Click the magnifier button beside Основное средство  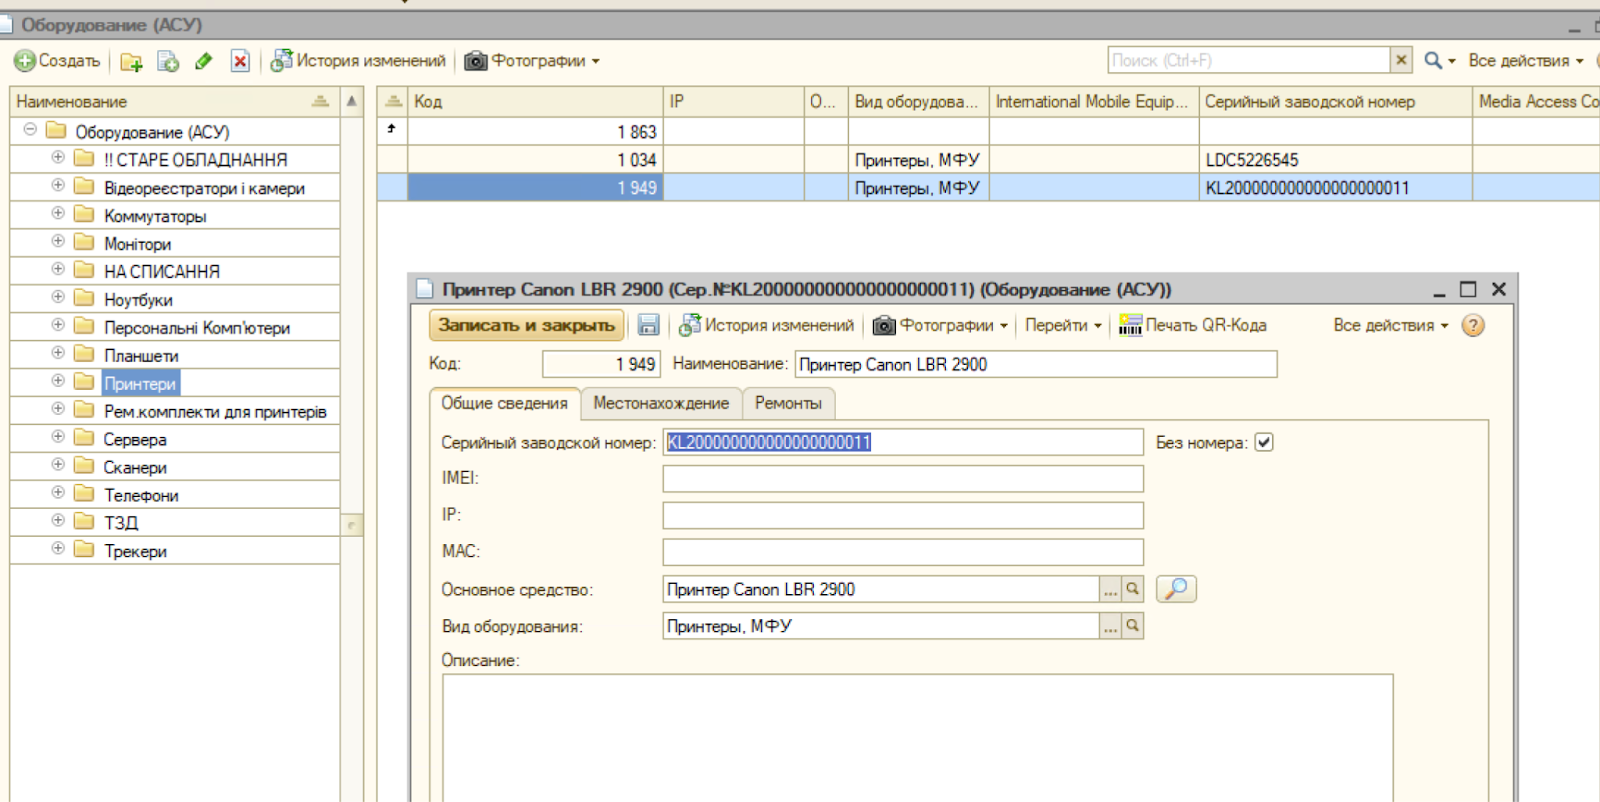(1176, 589)
